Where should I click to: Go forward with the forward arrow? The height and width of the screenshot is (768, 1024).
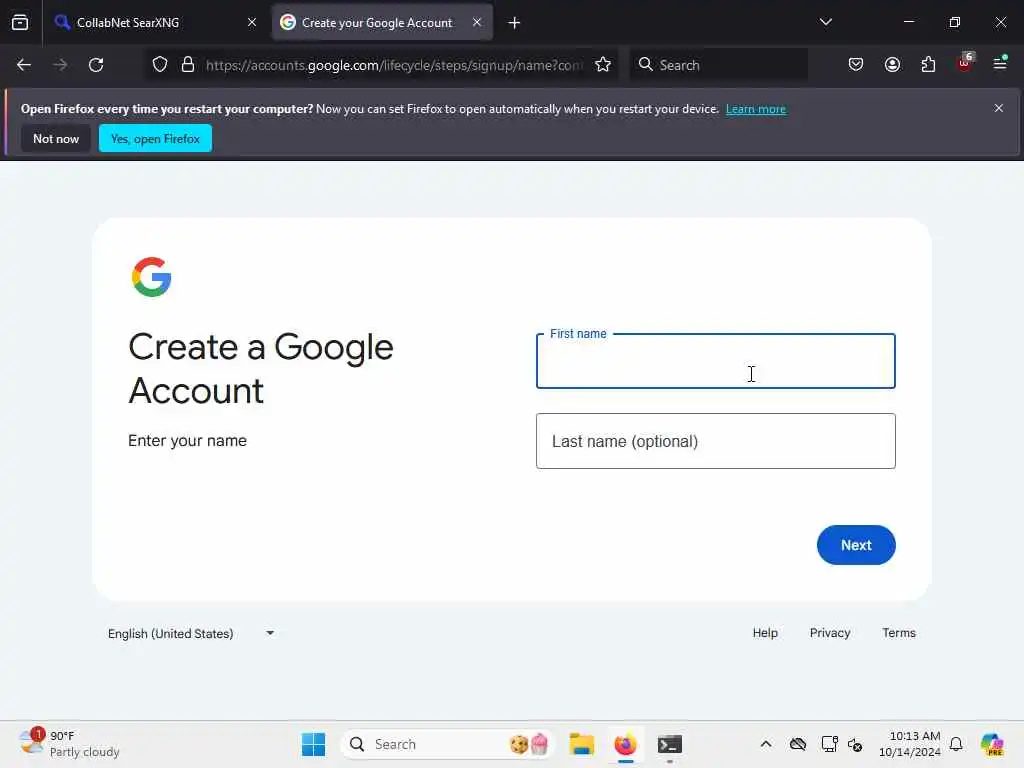click(60, 65)
